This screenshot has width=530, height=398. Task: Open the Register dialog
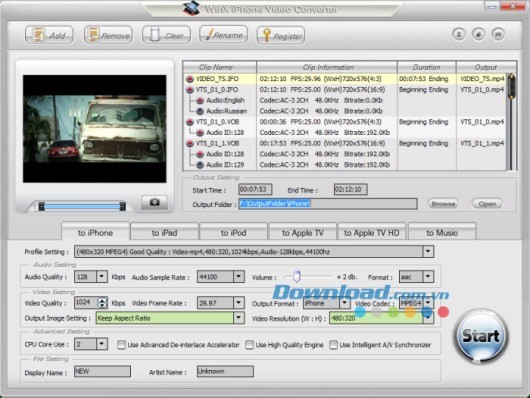[281, 36]
